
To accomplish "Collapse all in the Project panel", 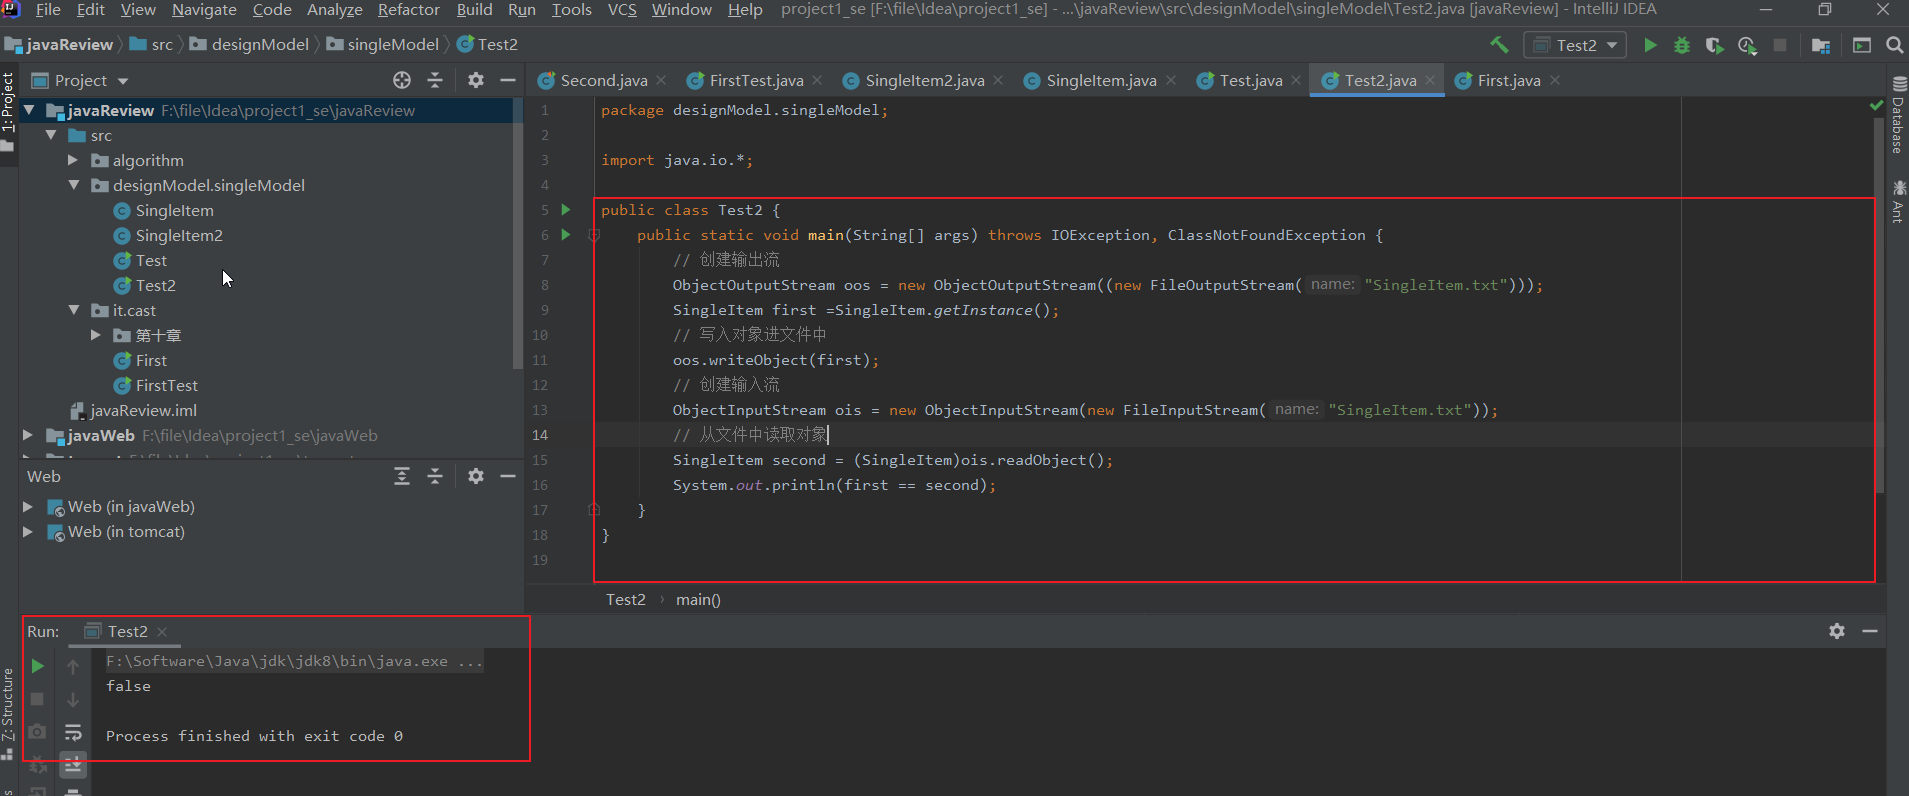I will coord(435,80).
